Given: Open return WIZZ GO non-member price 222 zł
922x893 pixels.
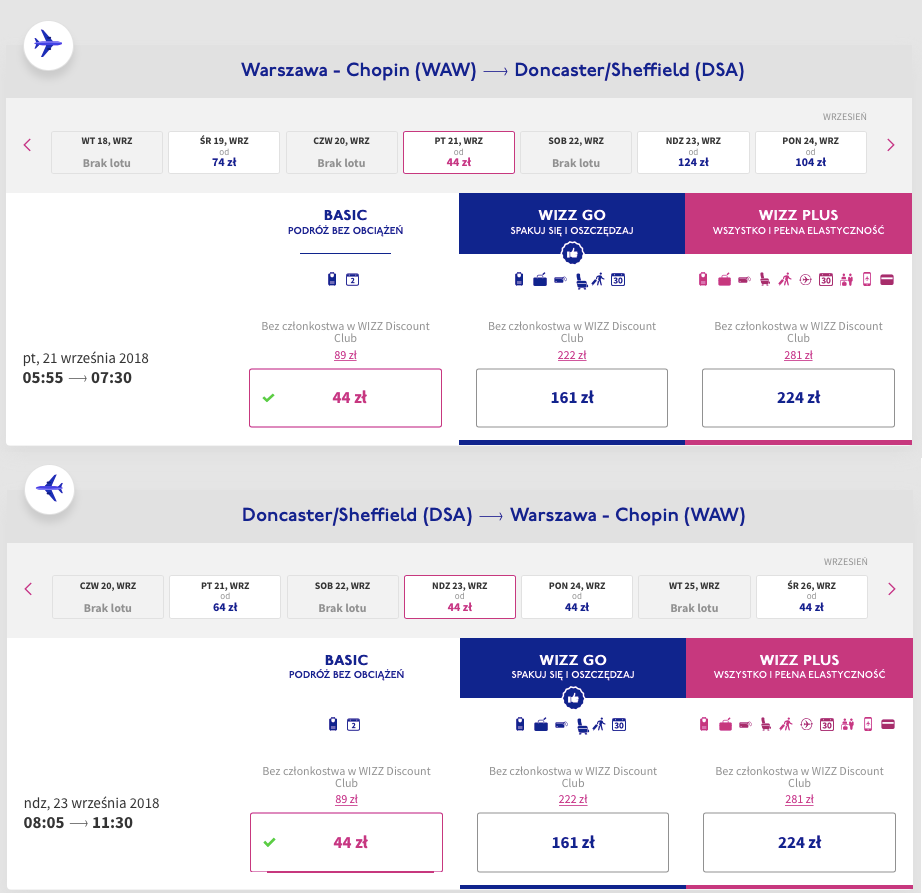Looking at the screenshot, I should [x=573, y=800].
